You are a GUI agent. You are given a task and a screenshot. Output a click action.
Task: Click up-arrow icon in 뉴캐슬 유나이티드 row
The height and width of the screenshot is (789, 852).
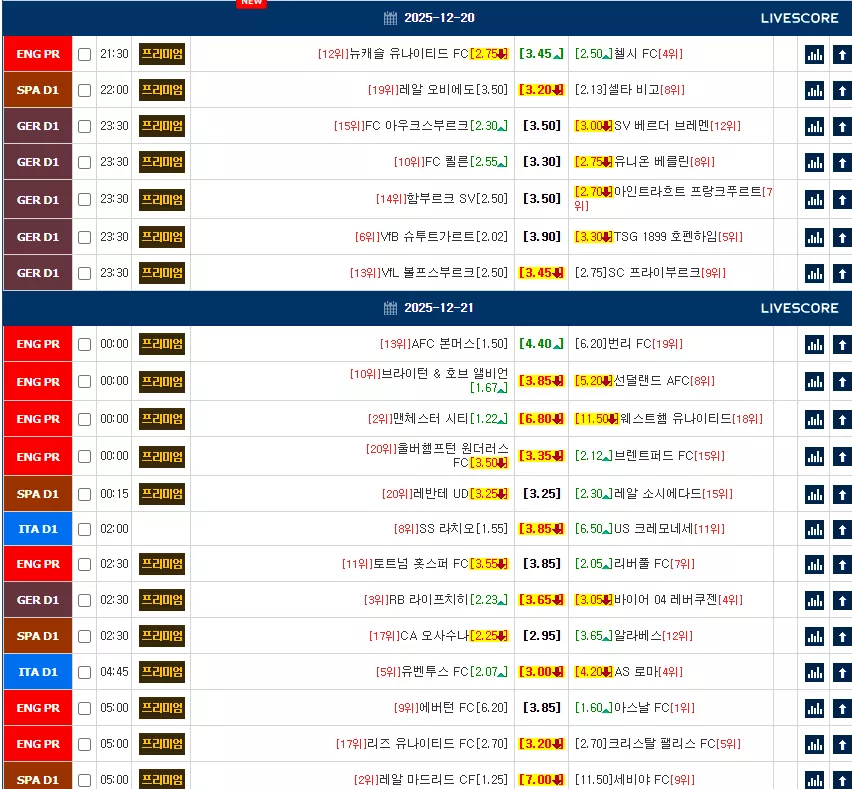[x=842, y=54]
